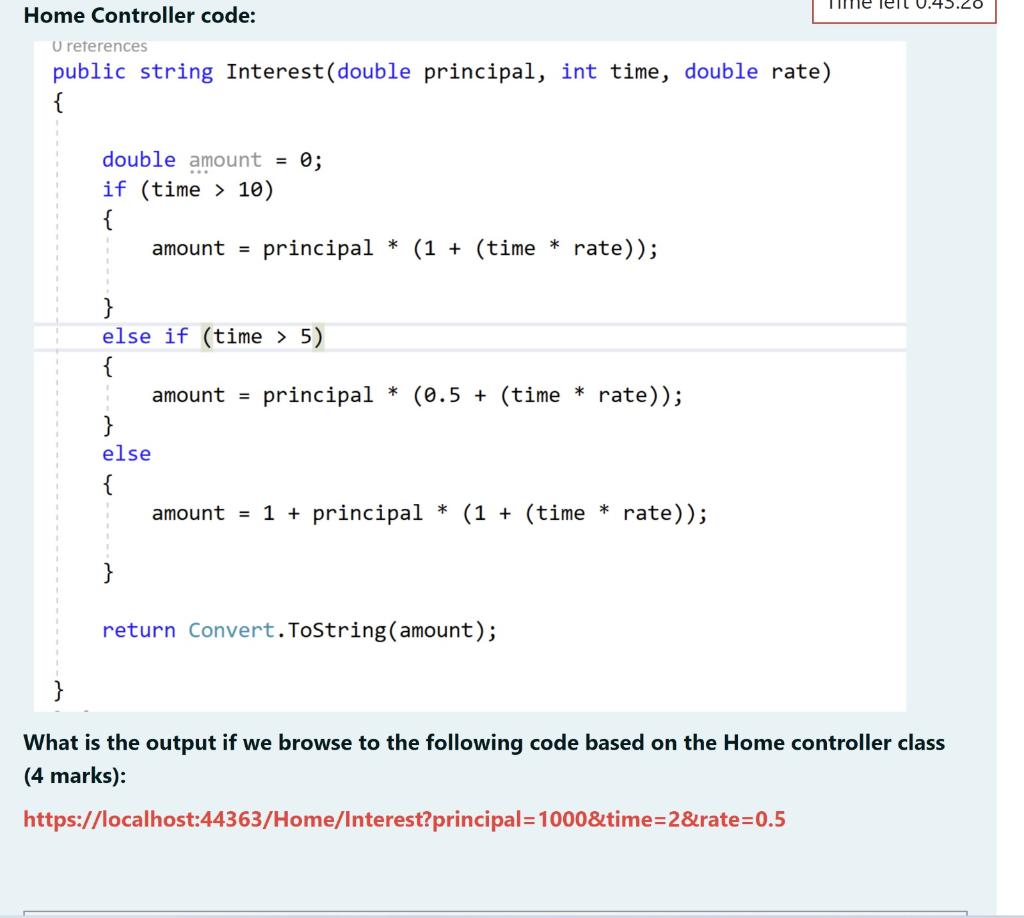Screen dimensions: 1024x918
Task: Click the amount calculation inside the else block
Action: [430, 512]
